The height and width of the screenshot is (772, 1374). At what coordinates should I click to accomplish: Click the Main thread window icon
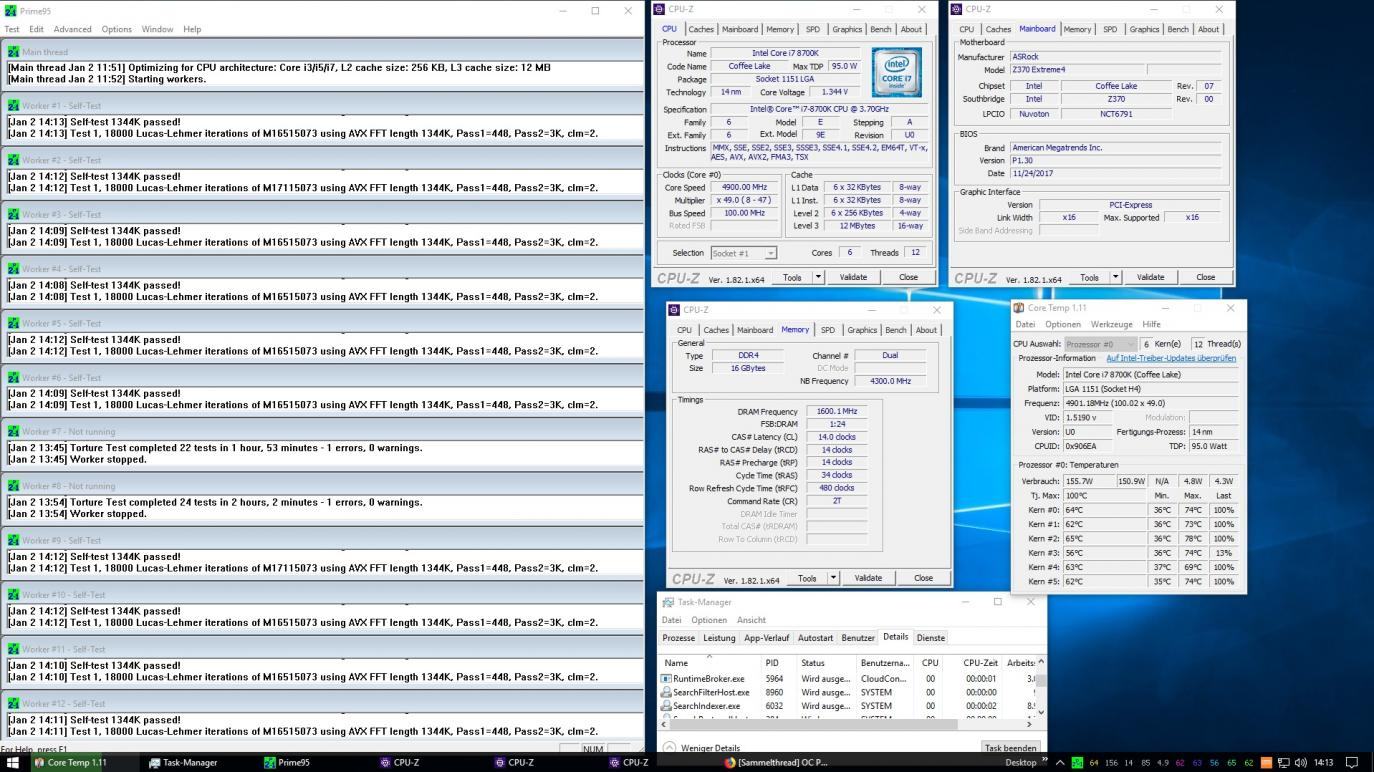coord(13,51)
